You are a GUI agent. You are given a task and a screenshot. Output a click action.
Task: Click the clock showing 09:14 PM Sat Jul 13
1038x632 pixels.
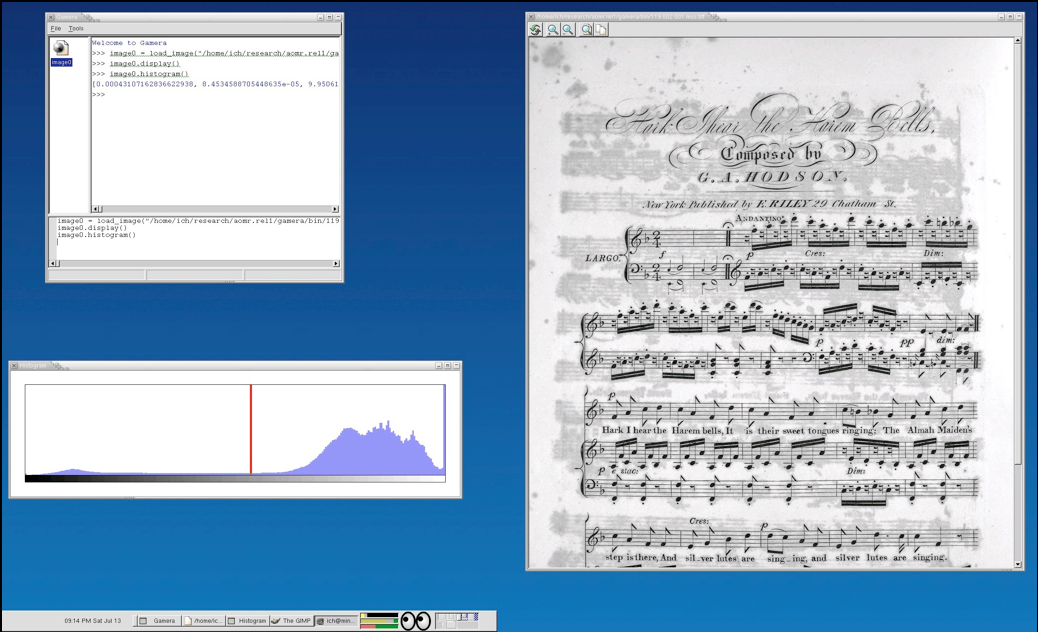pos(93,621)
